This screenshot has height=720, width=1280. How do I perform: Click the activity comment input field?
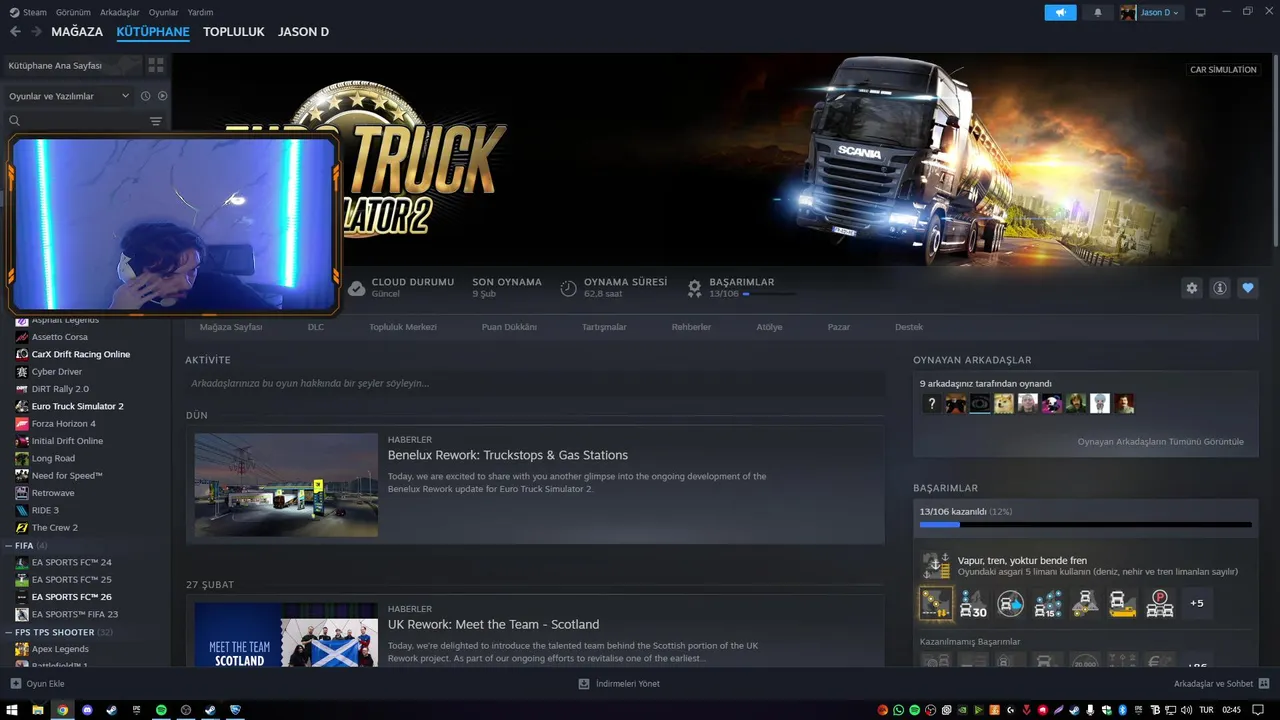click(535, 383)
